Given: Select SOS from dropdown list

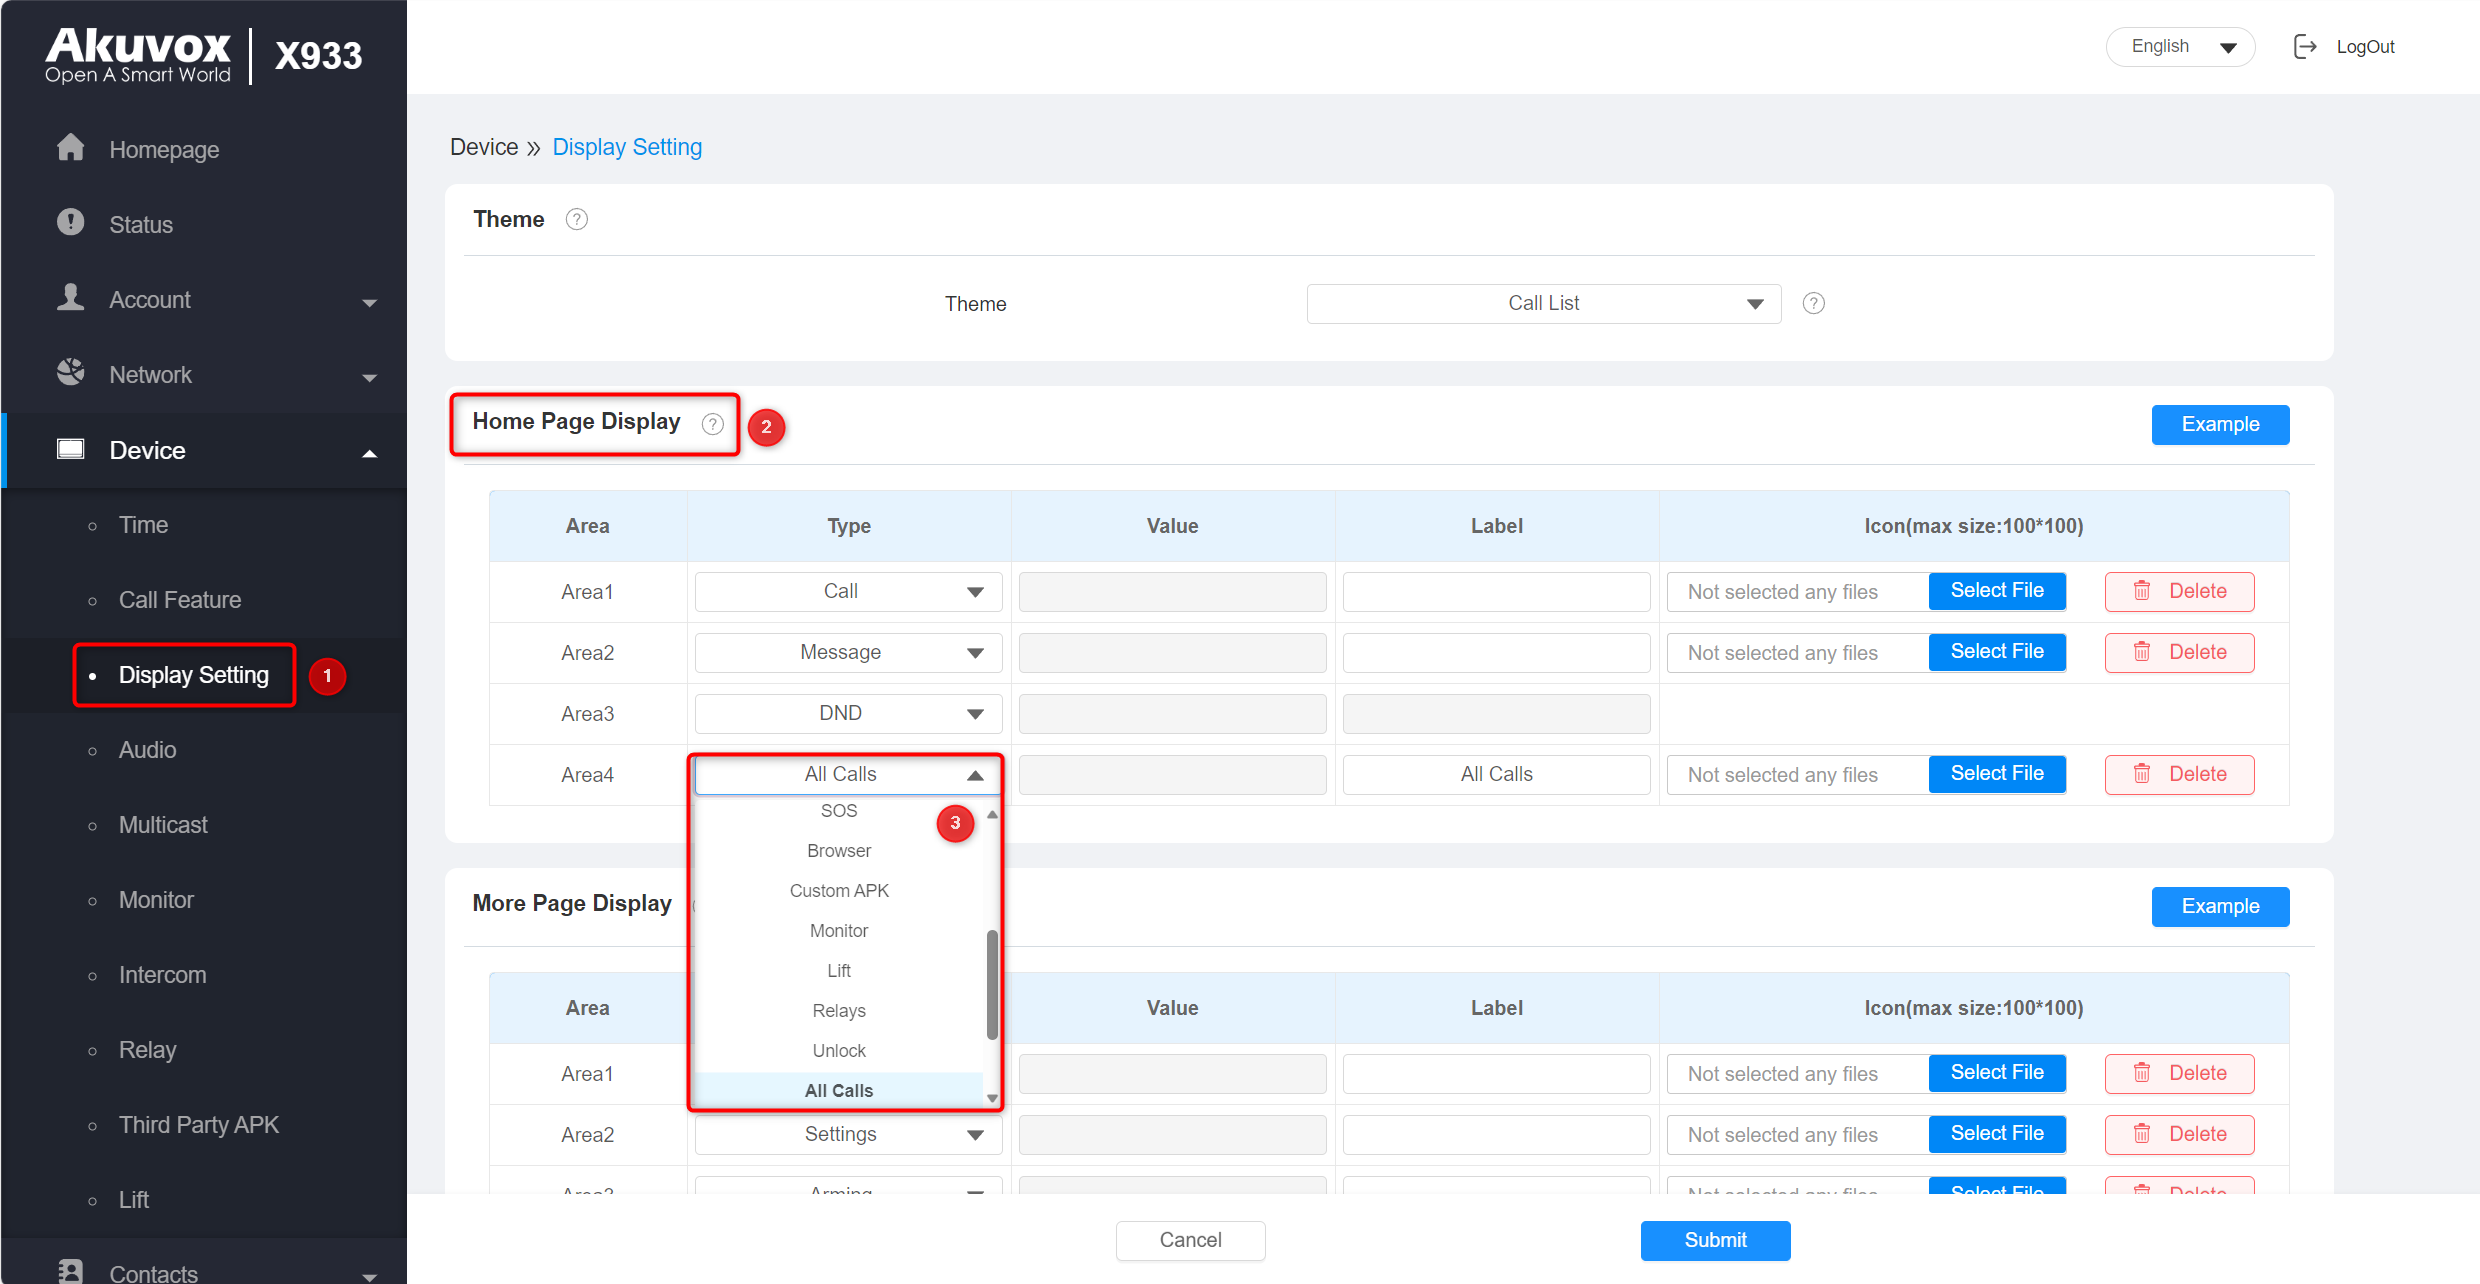Looking at the screenshot, I should click(839, 811).
